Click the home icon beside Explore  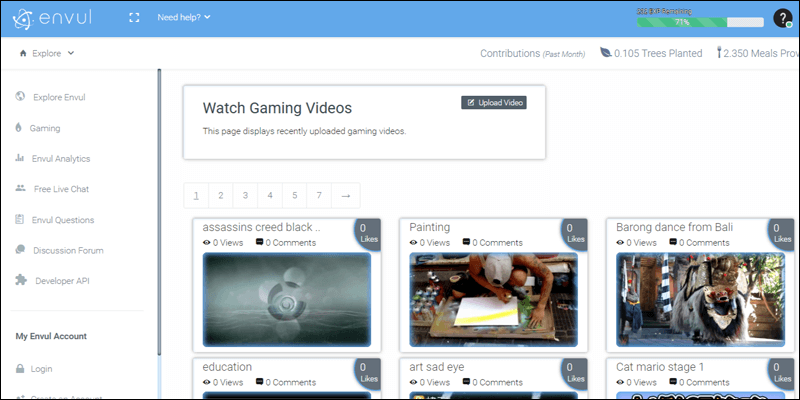[23, 53]
